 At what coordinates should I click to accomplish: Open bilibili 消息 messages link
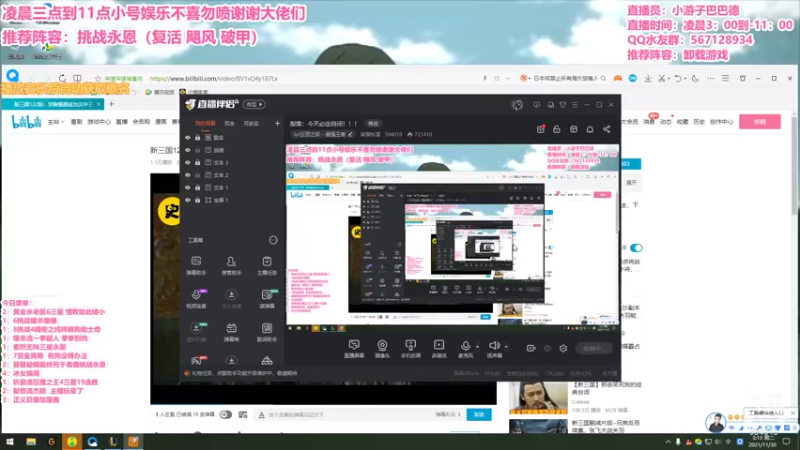648,122
